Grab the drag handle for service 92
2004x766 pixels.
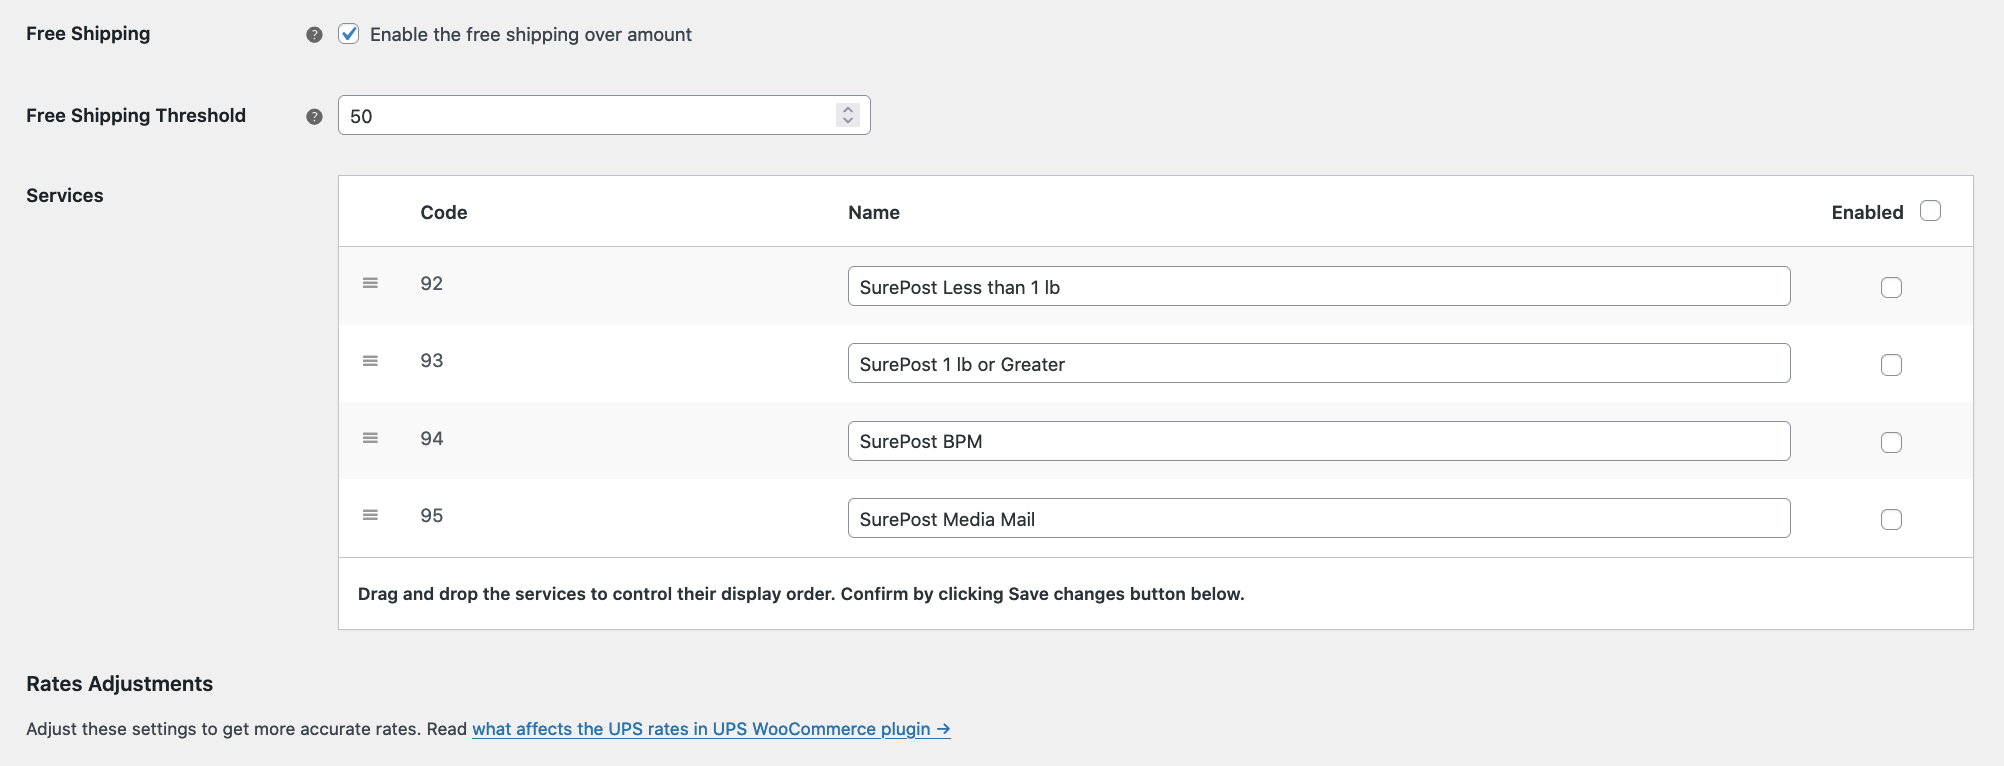tap(370, 283)
